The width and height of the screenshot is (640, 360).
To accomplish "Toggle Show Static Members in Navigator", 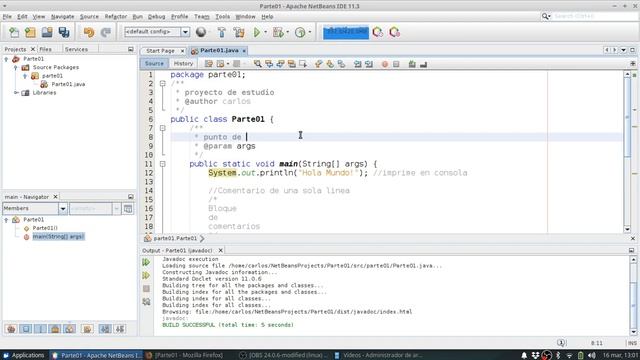I will [40, 329].
